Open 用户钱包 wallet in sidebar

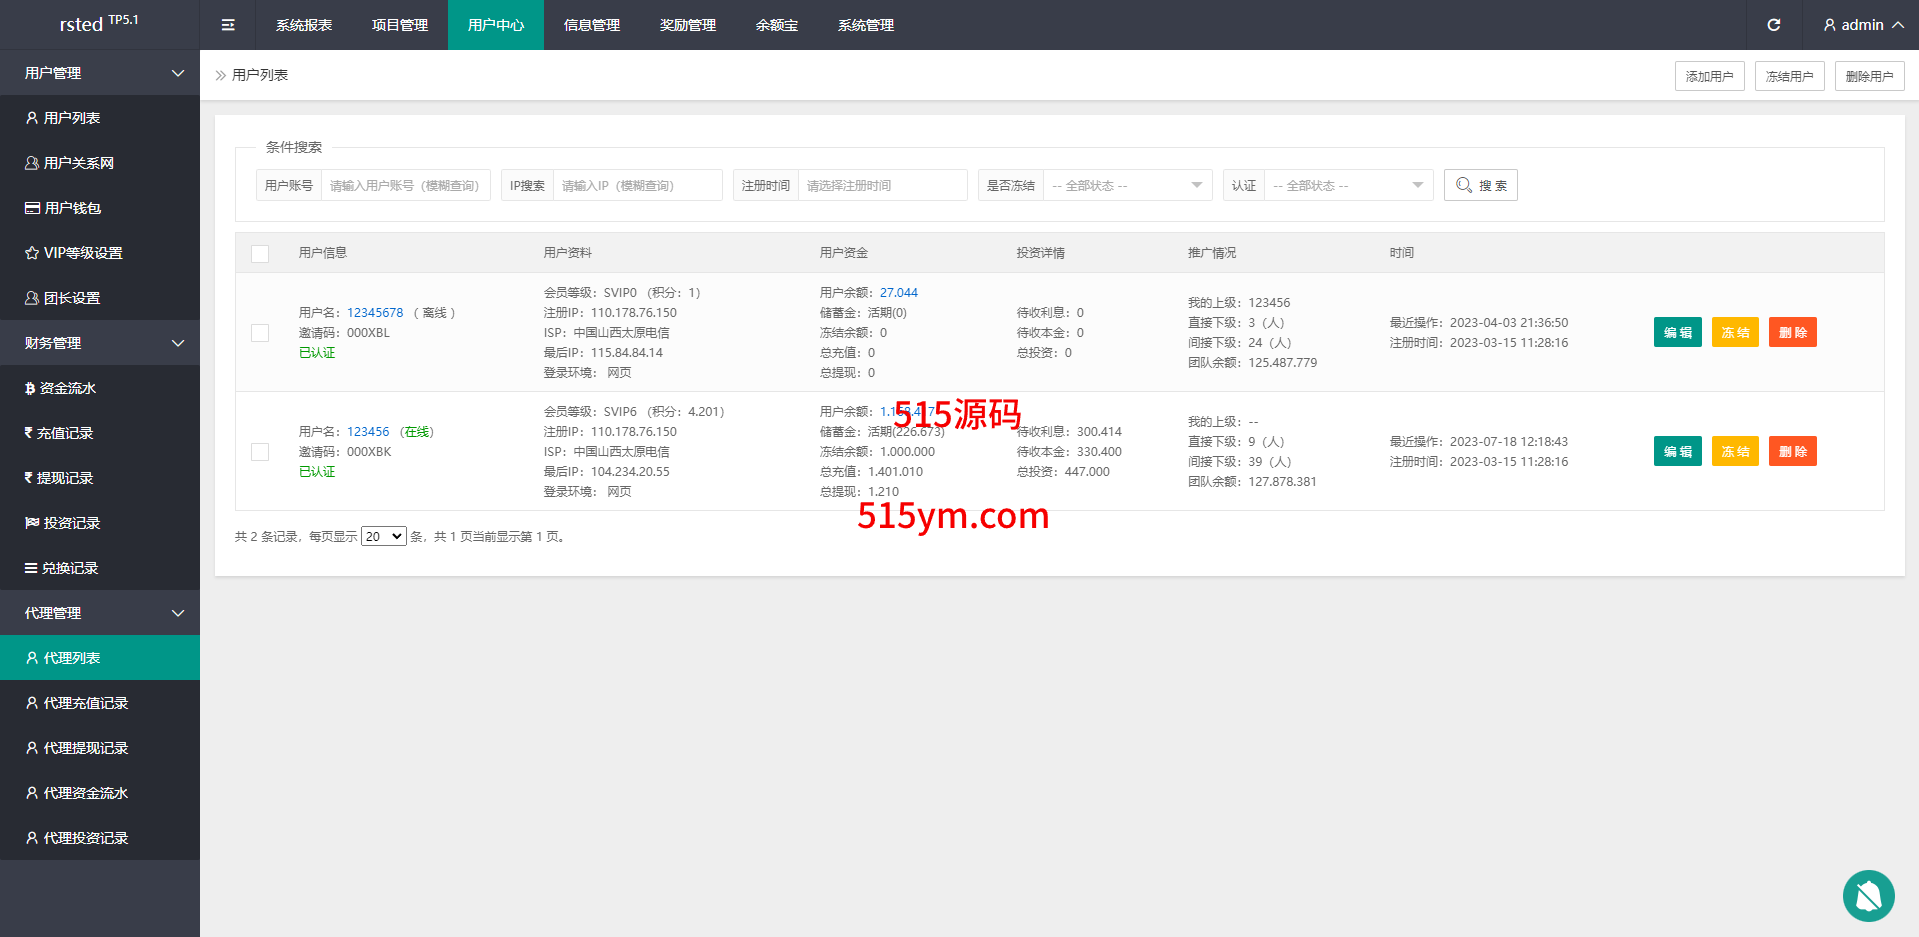point(72,208)
